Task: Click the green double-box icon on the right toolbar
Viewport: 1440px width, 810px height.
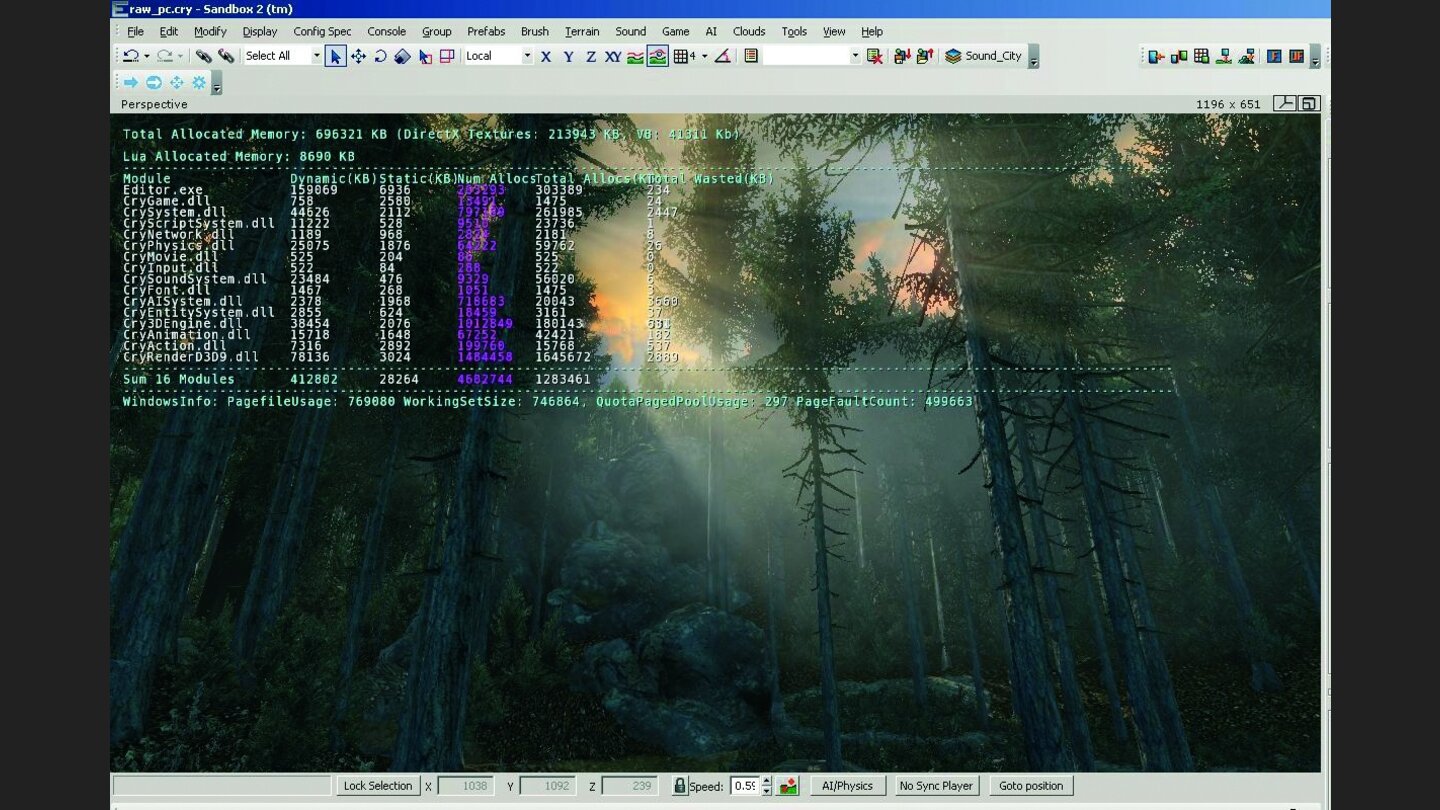Action: click(1179, 56)
